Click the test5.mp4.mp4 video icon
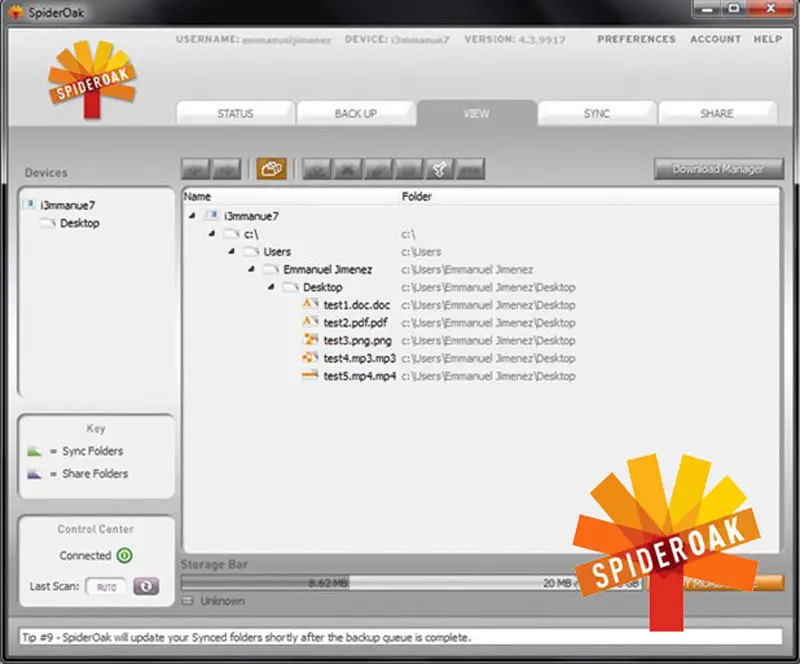Viewport: 800px width, 664px height. [x=310, y=376]
